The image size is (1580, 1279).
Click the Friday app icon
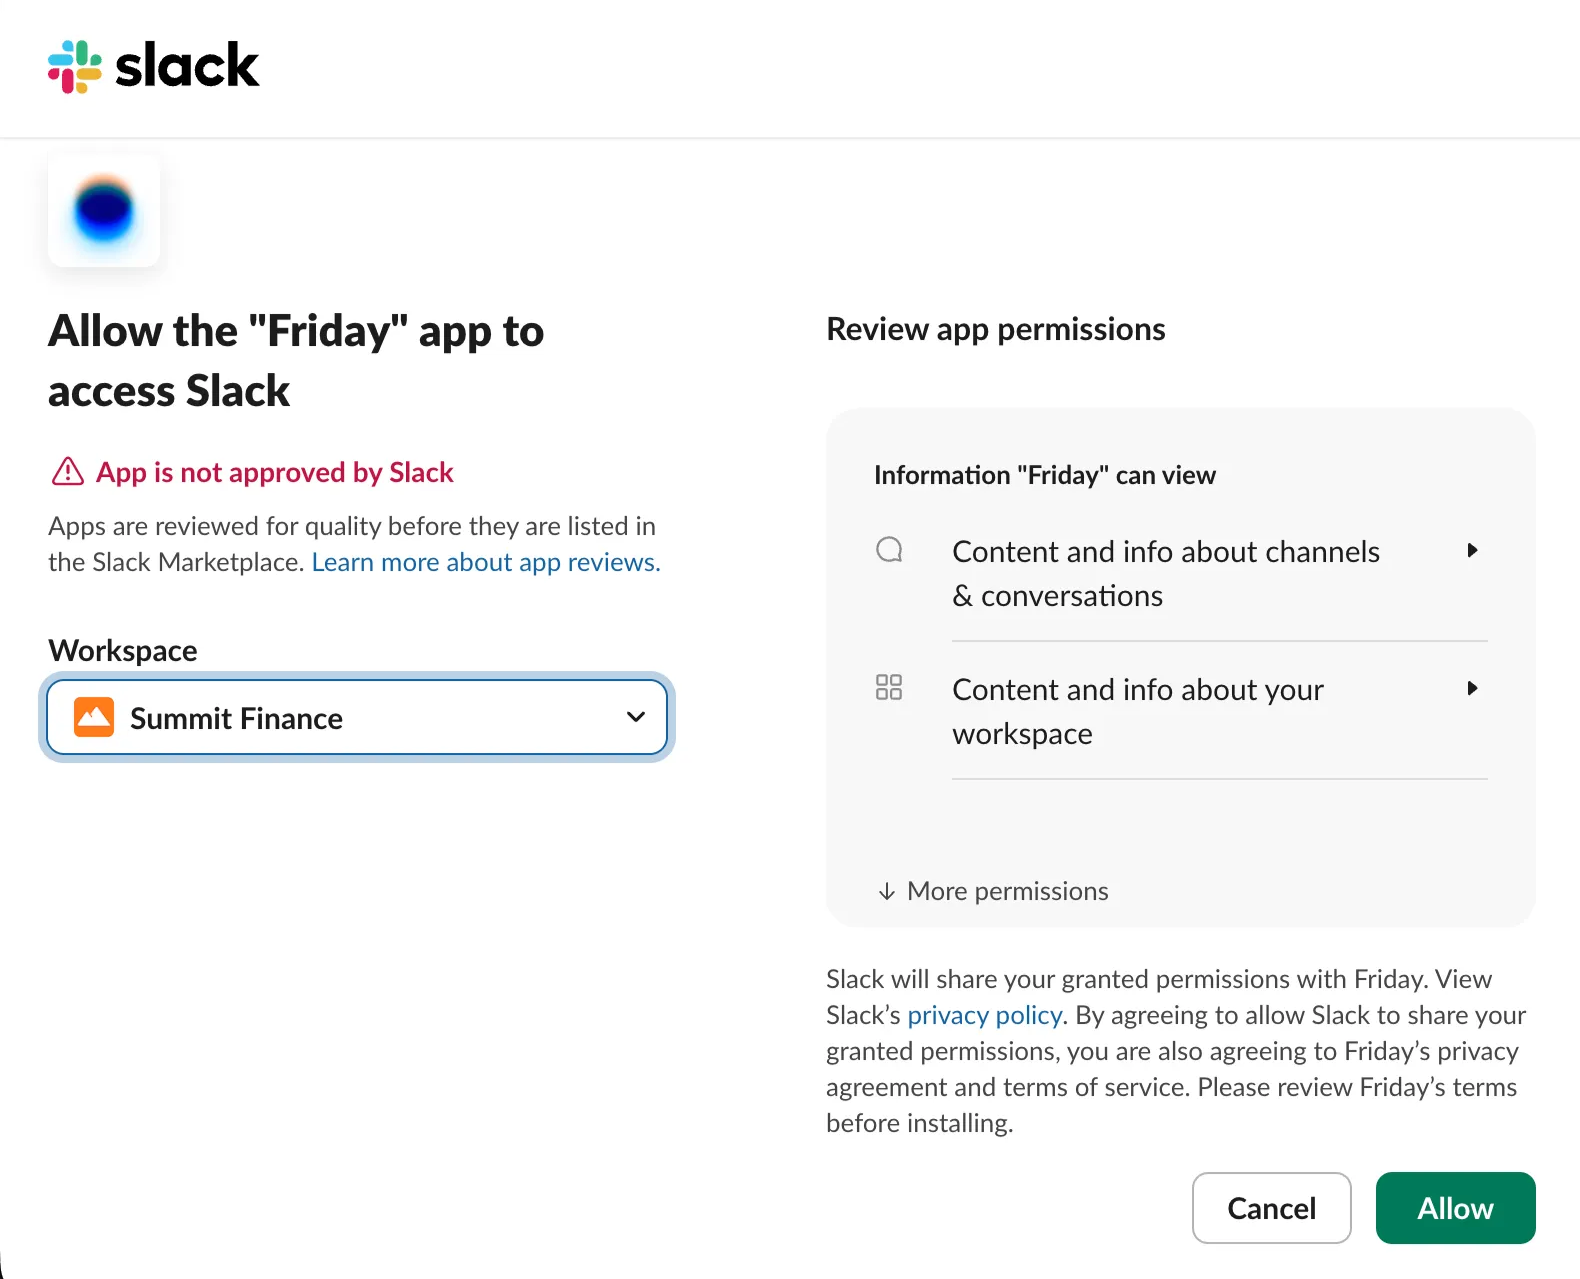click(x=104, y=211)
